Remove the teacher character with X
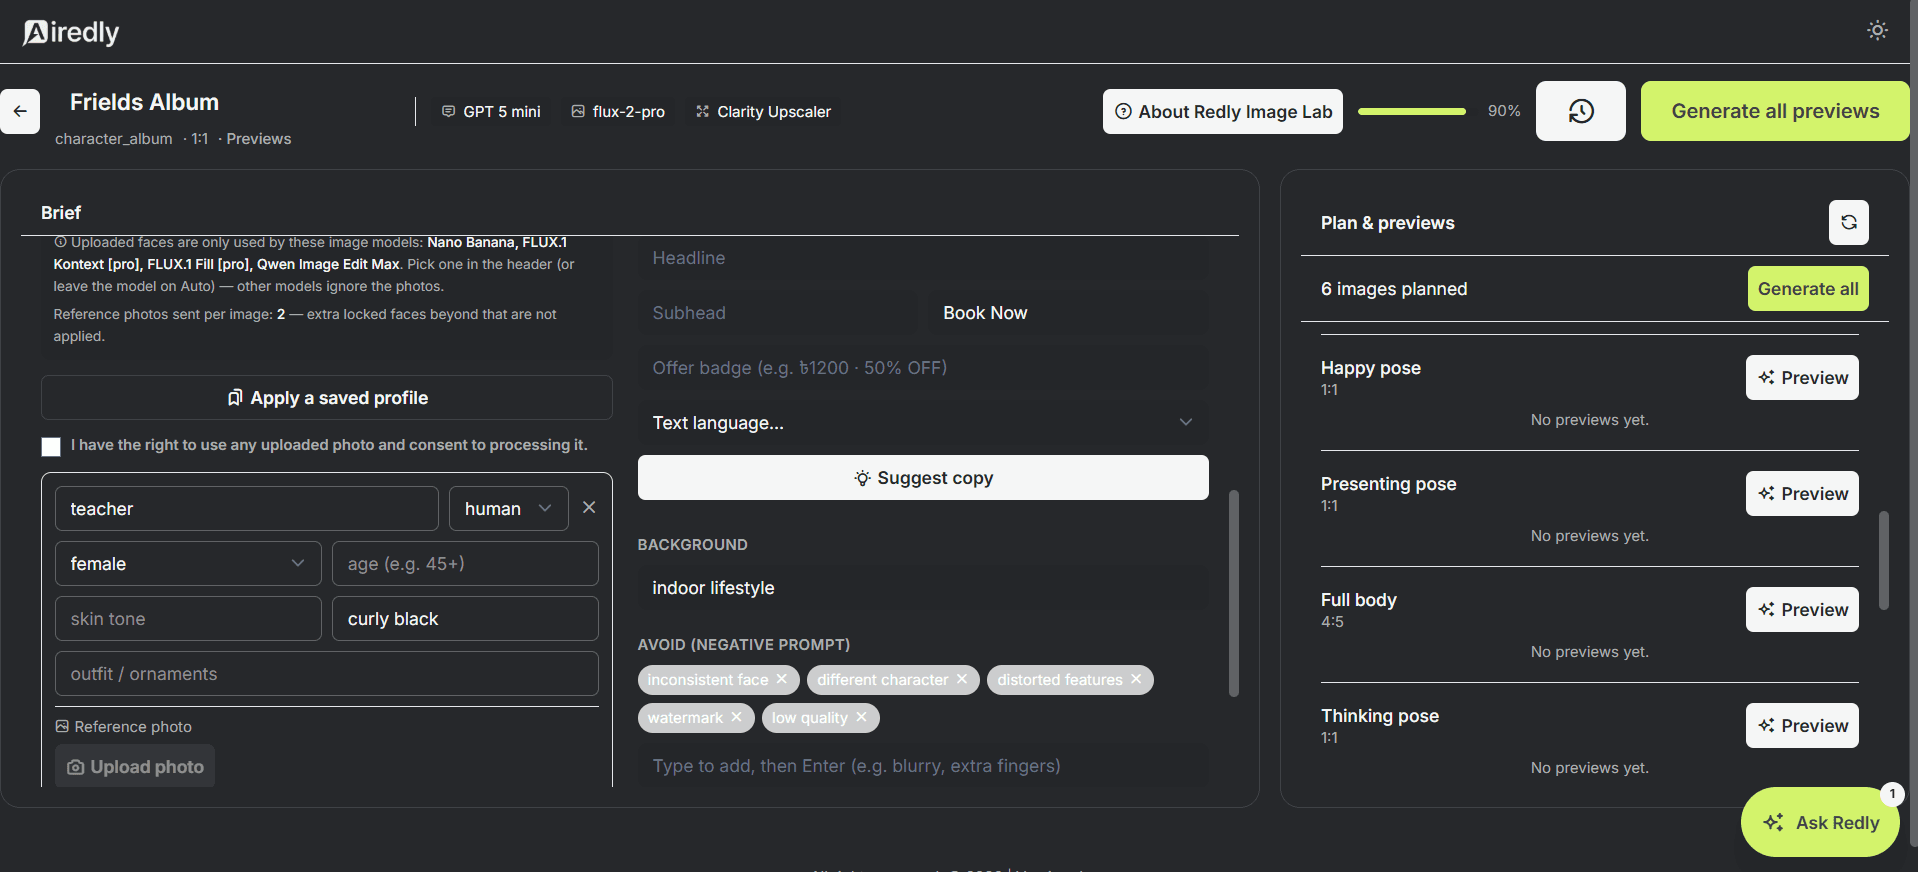The height and width of the screenshot is (872, 1918). coord(589,508)
